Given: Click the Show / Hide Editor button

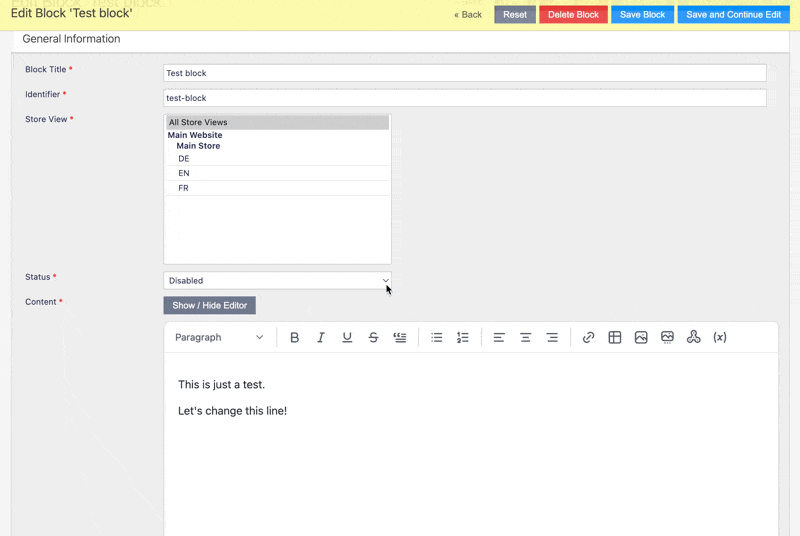Looking at the screenshot, I should click(210, 305).
